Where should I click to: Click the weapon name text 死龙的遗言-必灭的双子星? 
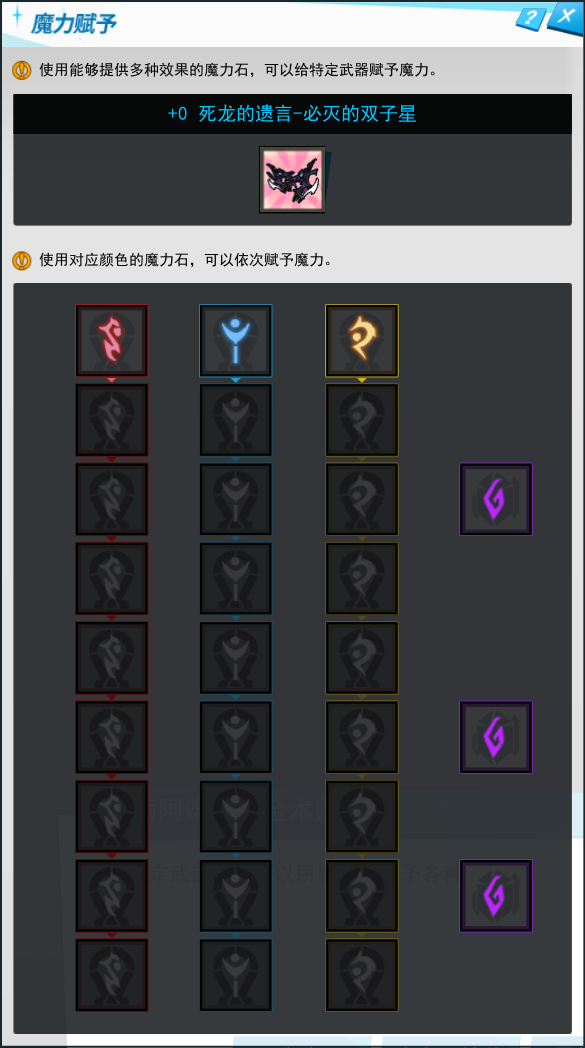(x=308, y=114)
